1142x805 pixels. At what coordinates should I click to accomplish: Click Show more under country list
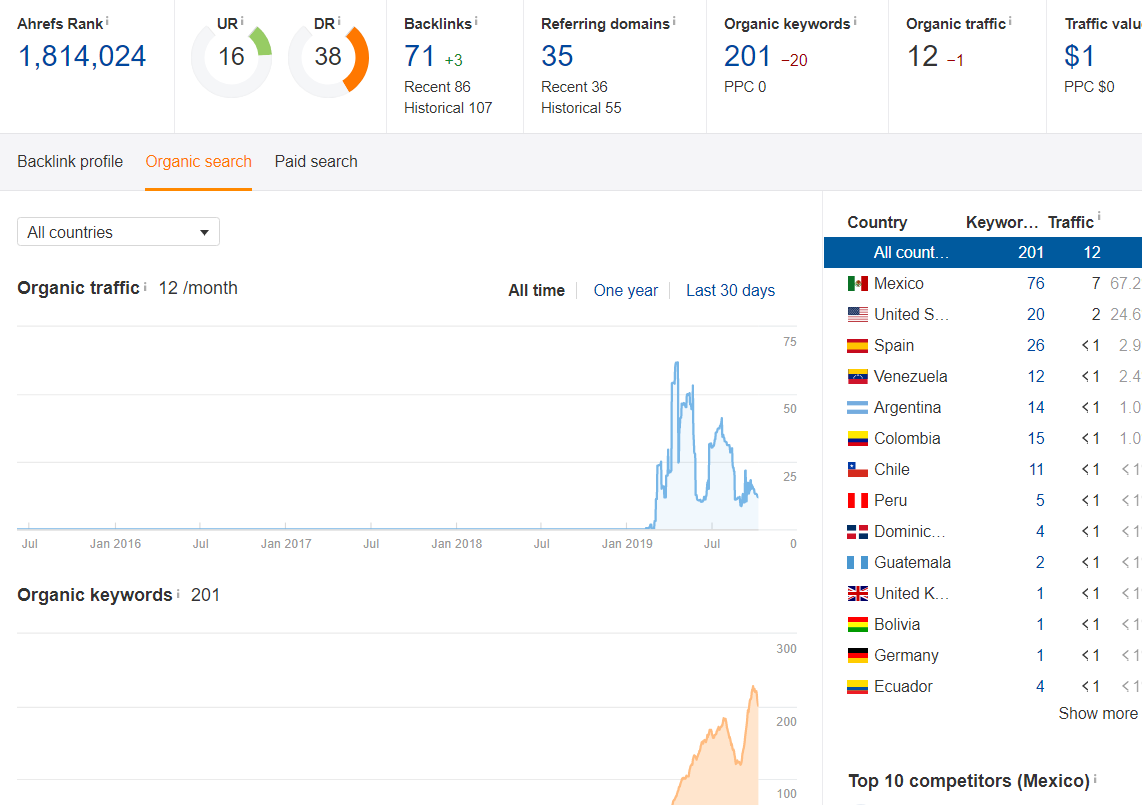[1098, 713]
